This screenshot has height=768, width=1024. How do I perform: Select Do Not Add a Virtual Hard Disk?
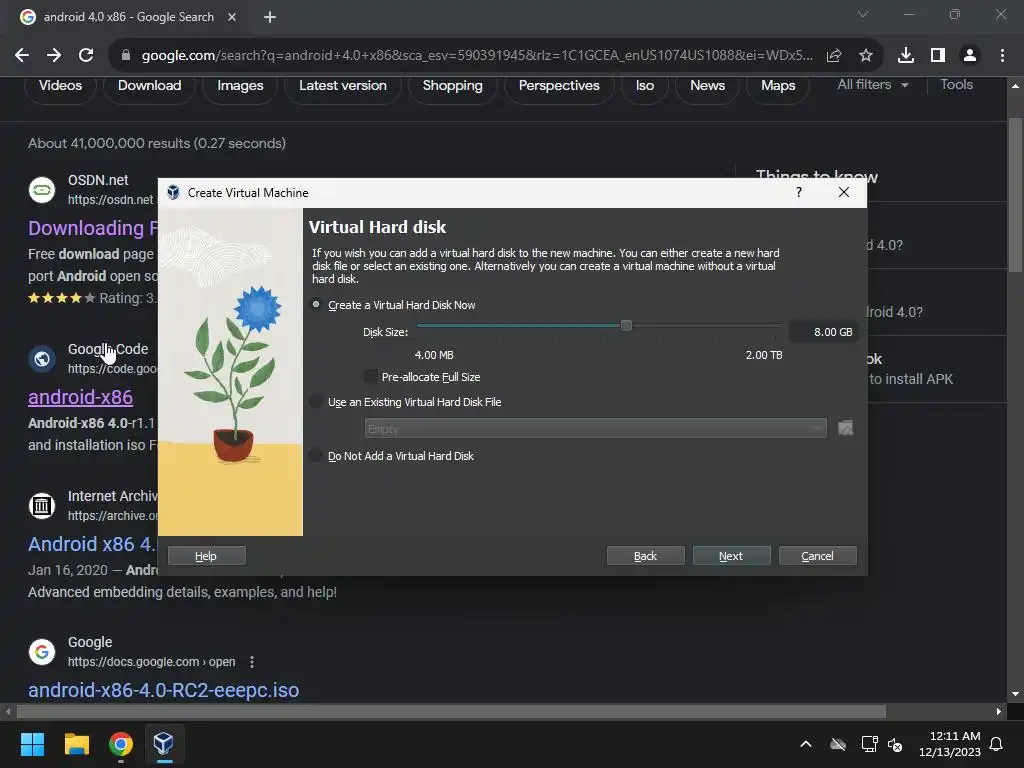tap(316, 456)
